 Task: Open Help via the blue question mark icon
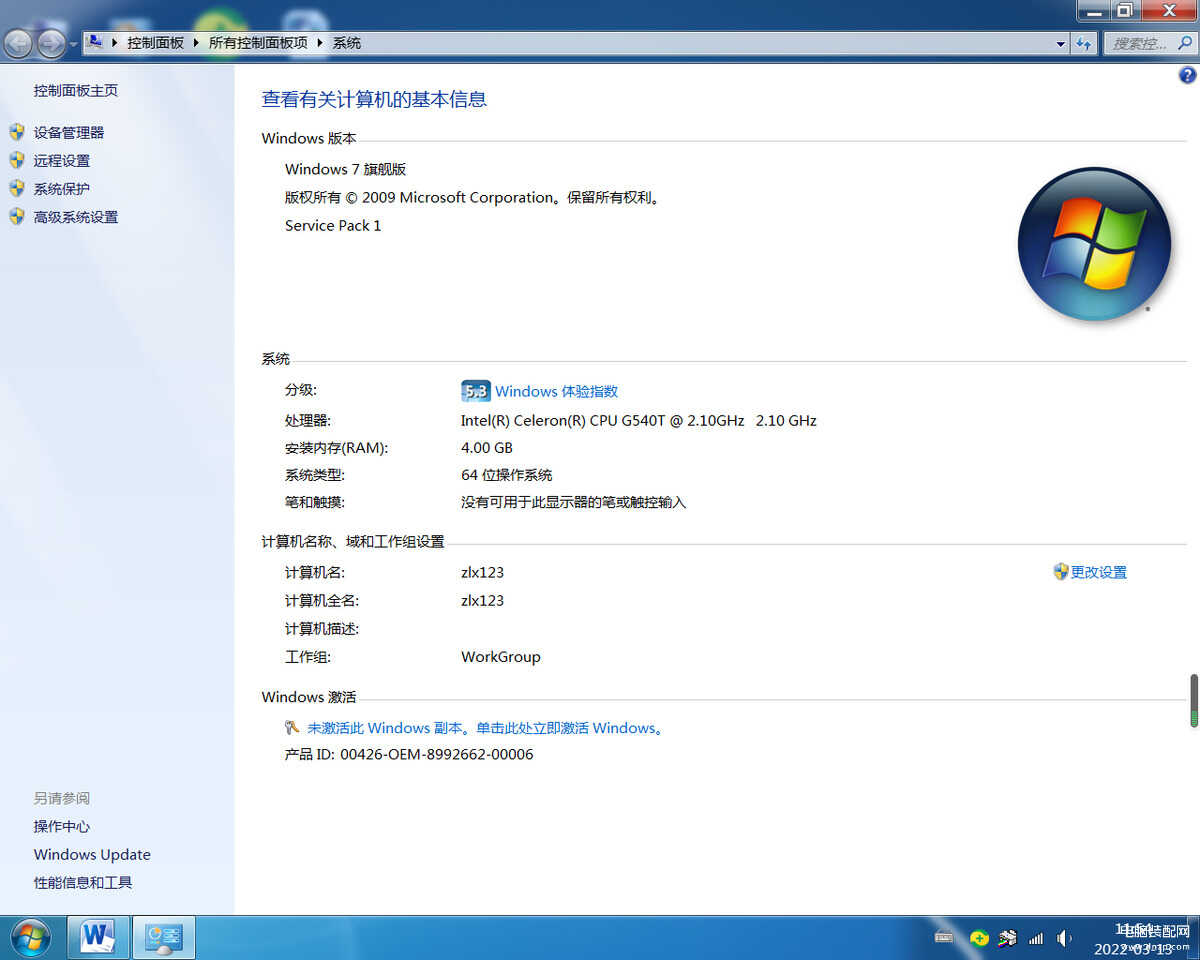coord(1188,75)
